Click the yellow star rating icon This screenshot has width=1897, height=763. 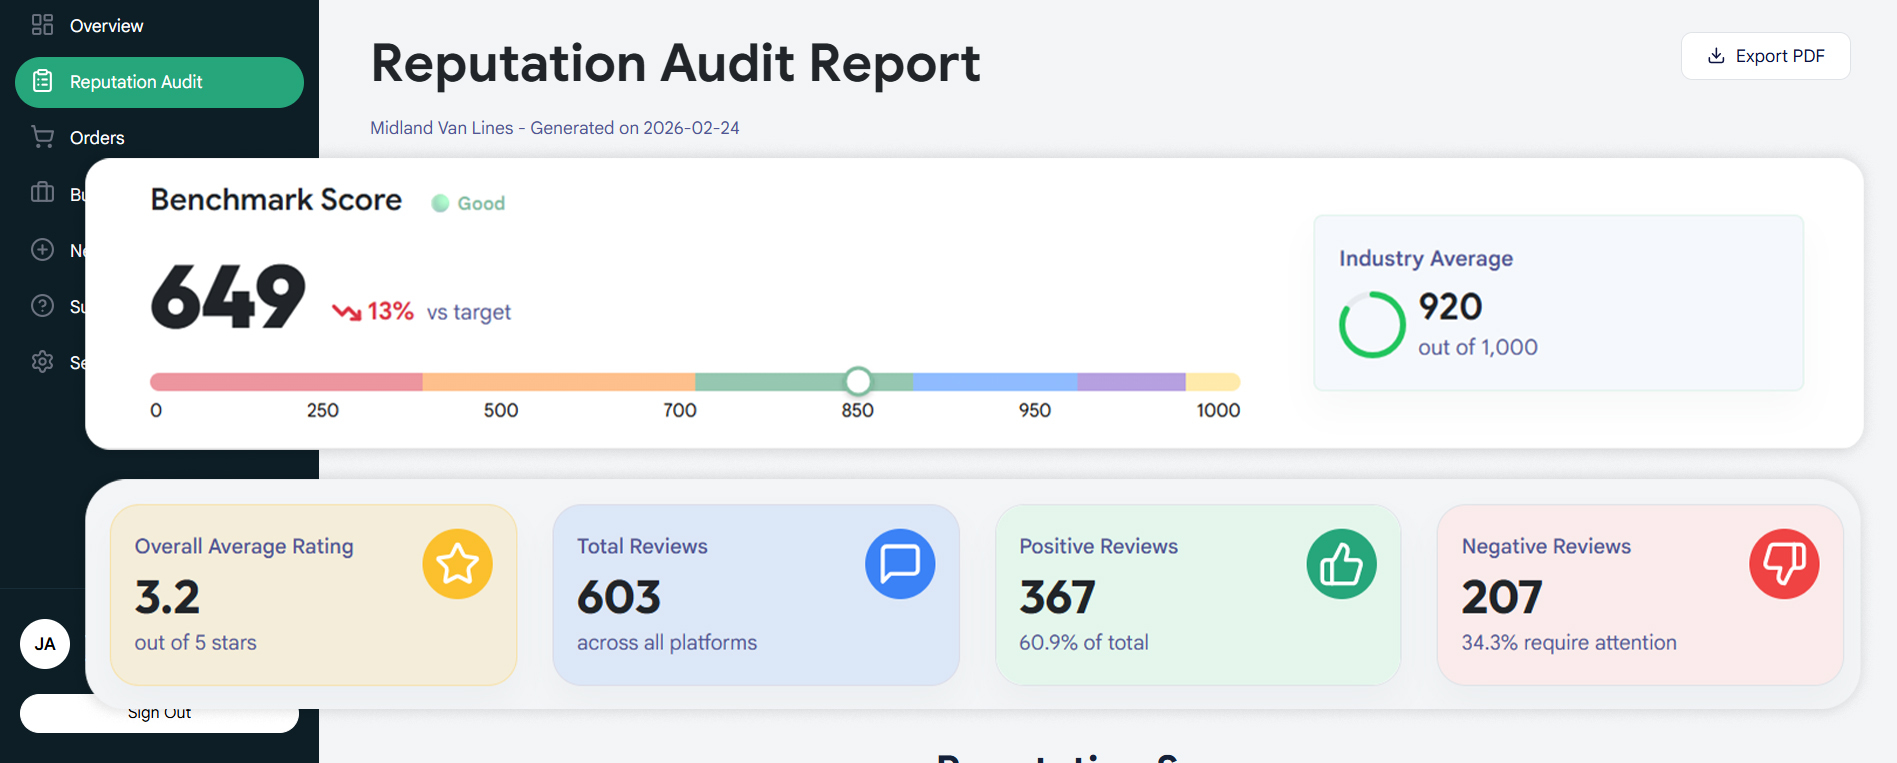click(x=457, y=564)
